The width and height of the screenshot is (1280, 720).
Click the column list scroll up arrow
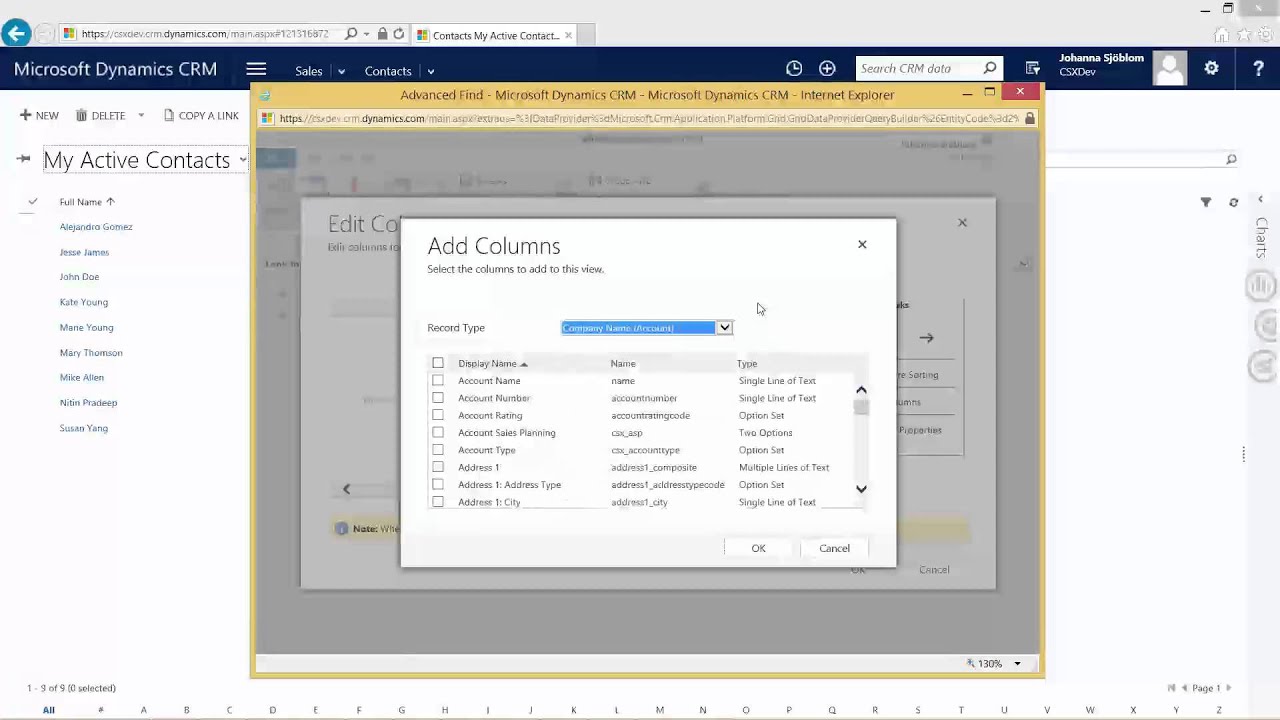click(x=861, y=390)
